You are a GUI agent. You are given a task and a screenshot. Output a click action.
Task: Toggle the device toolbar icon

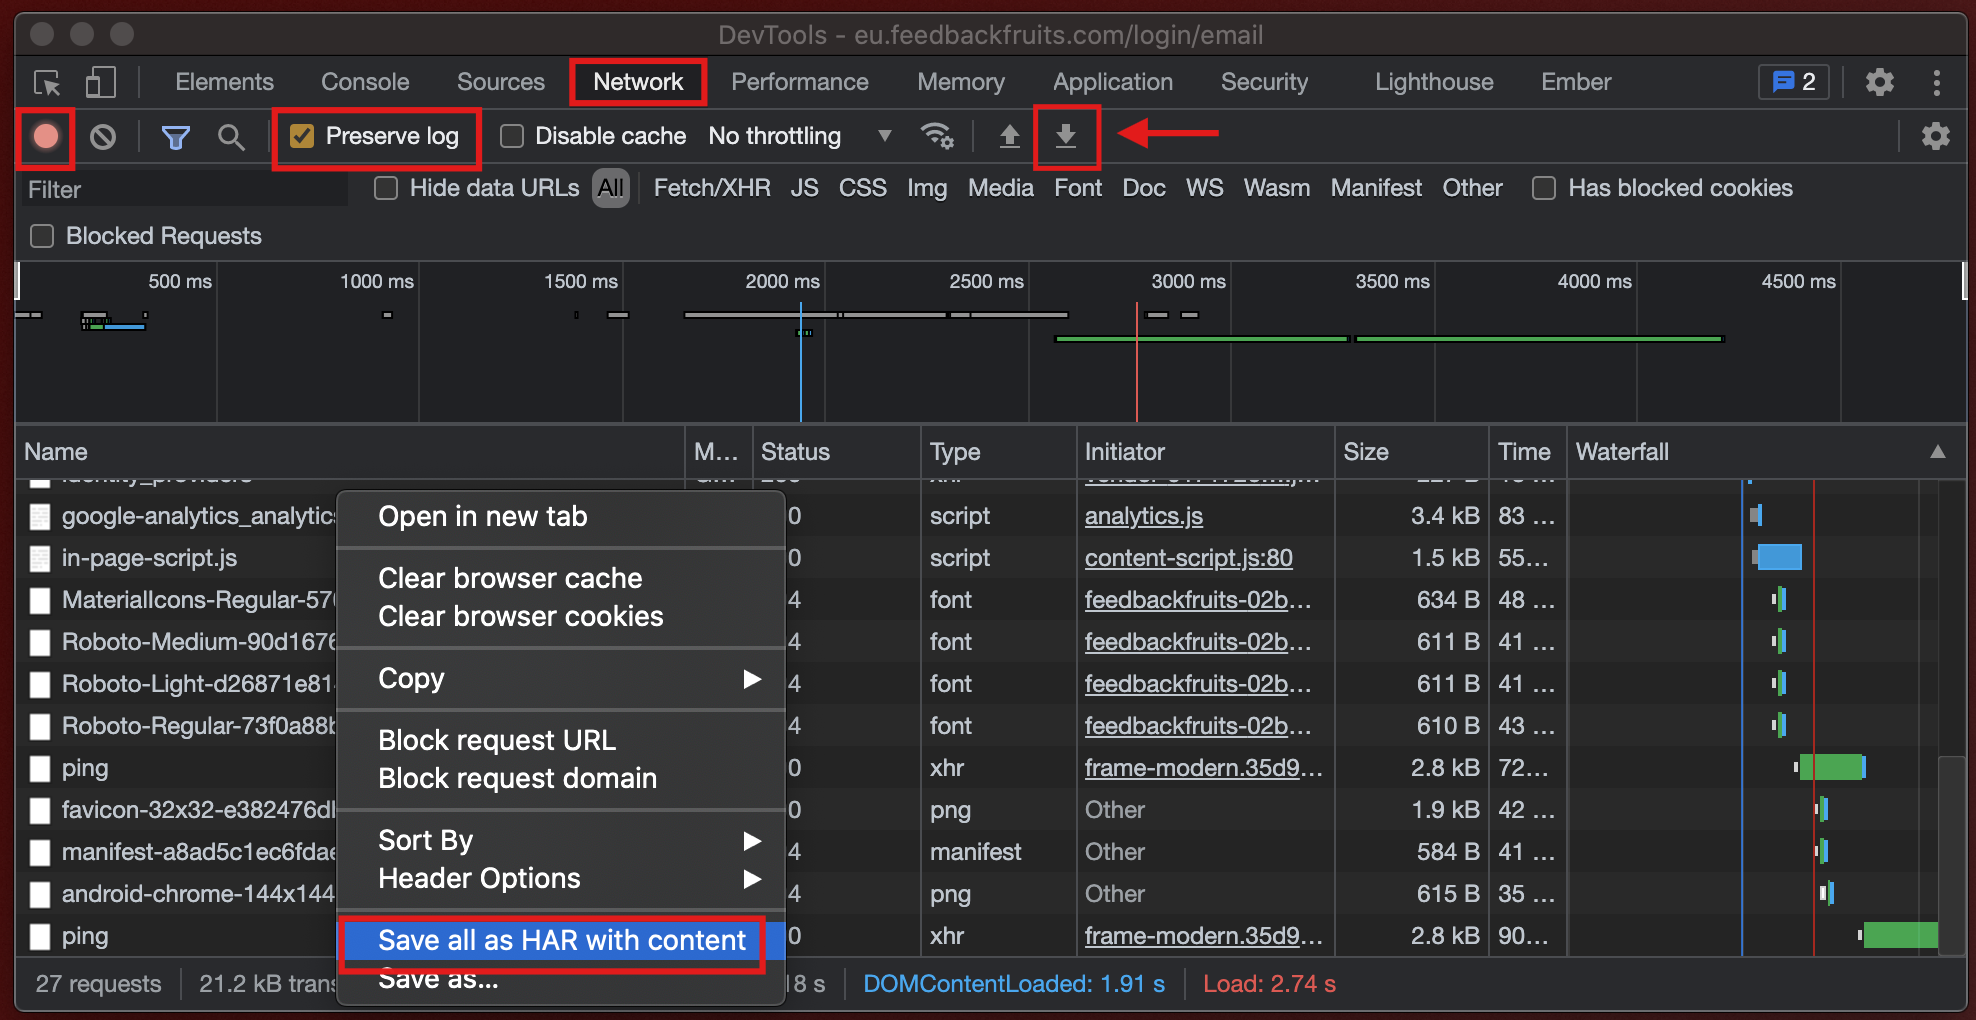[x=100, y=82]
